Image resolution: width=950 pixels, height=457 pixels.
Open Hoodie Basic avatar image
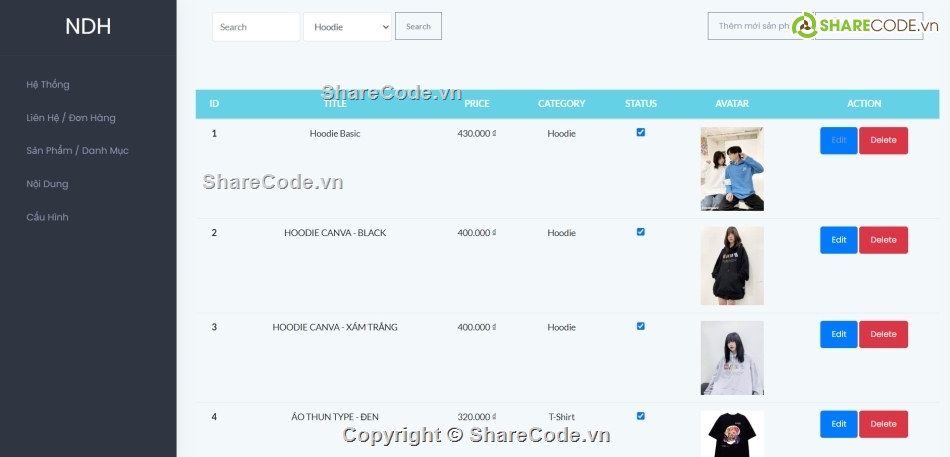click(x=732, y=168)
